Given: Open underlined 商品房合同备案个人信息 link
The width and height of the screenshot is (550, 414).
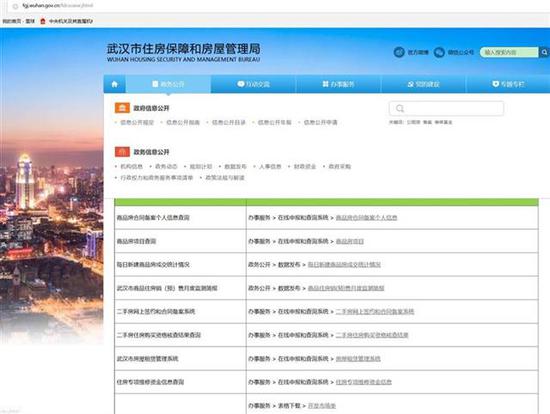Looking at the screenshot, I should tap(367, 218).
